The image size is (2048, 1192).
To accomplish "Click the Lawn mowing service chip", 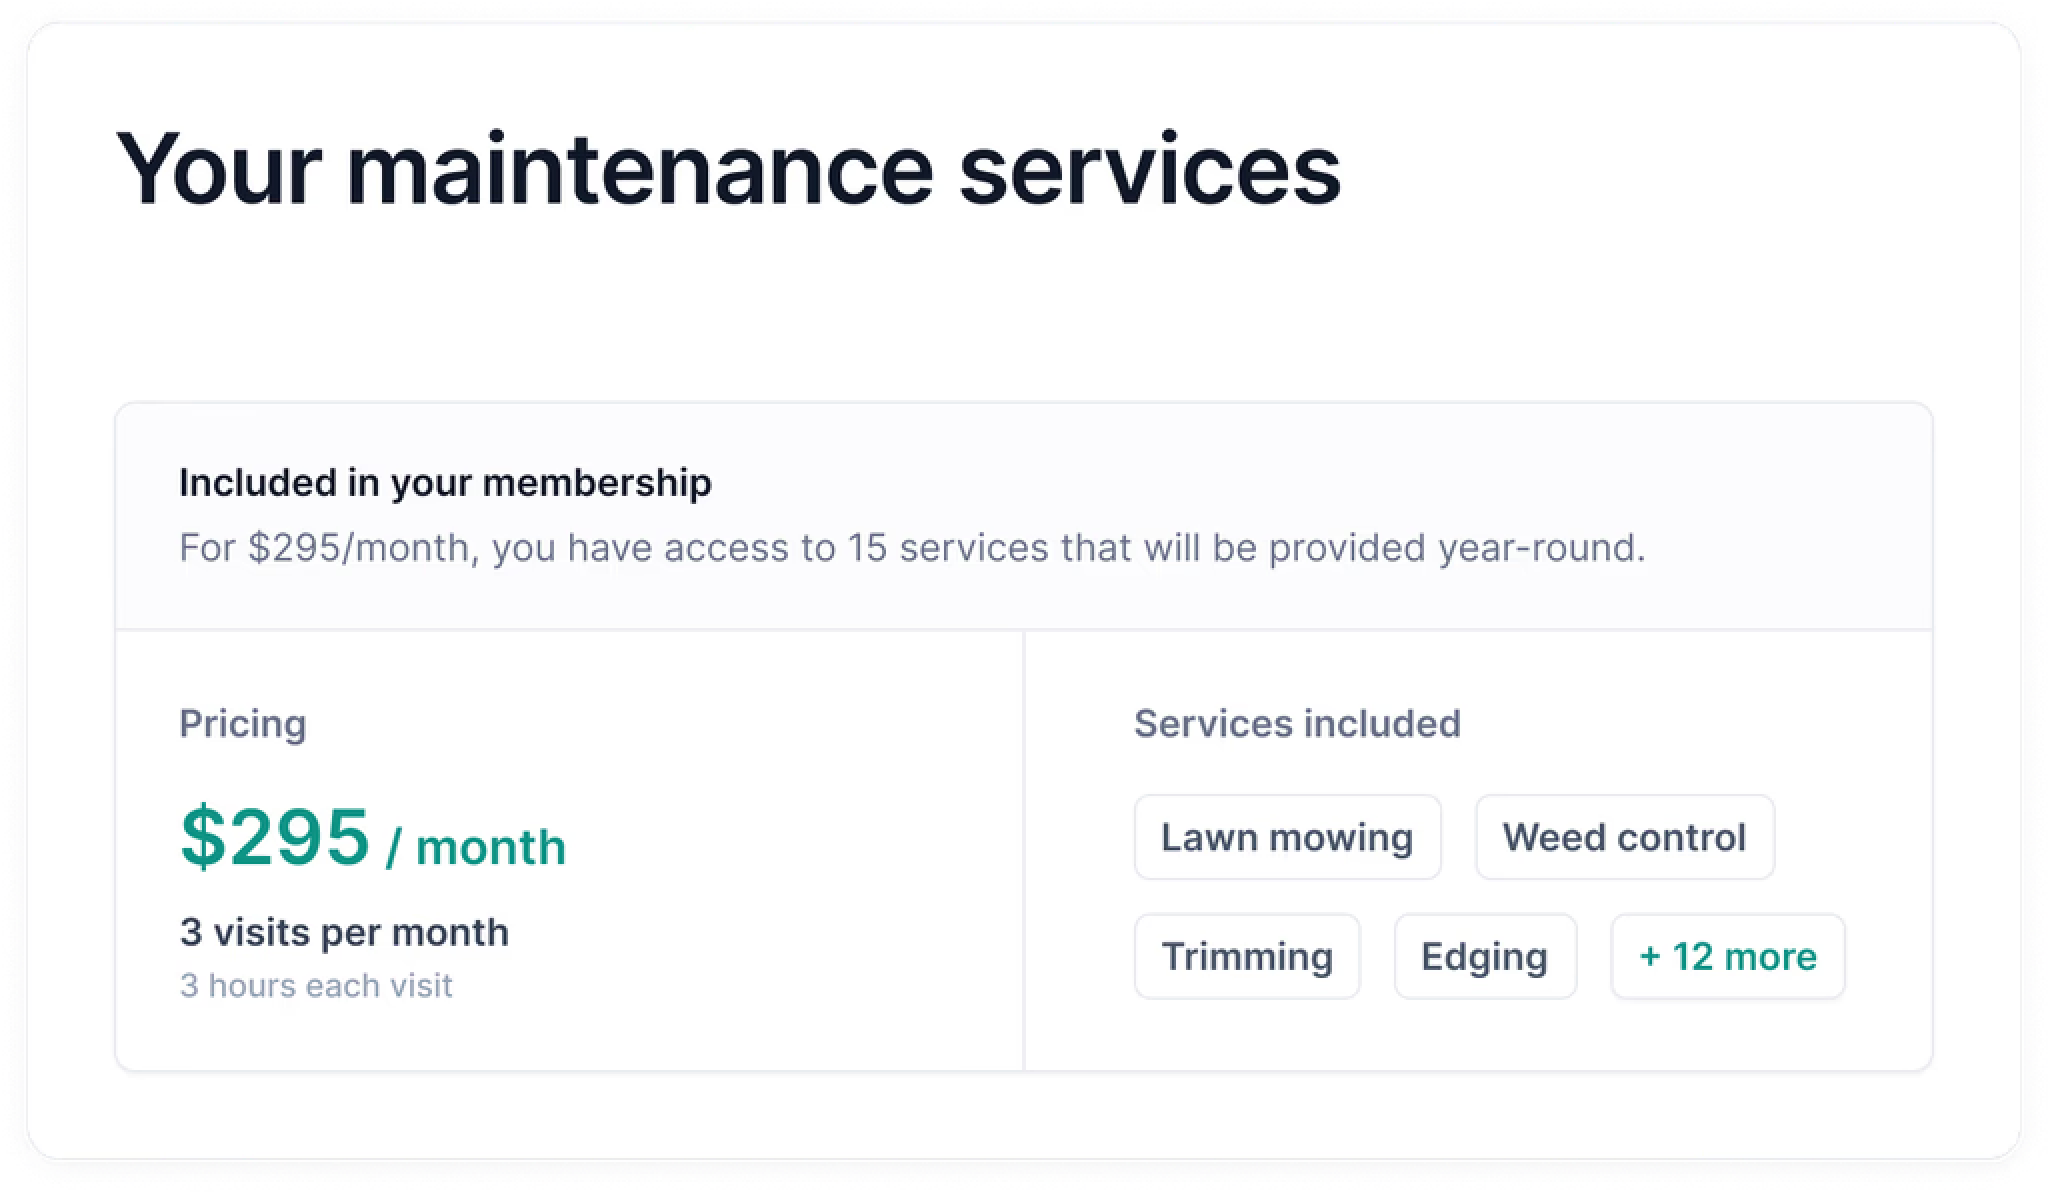I will click(x=1287, y=838).
